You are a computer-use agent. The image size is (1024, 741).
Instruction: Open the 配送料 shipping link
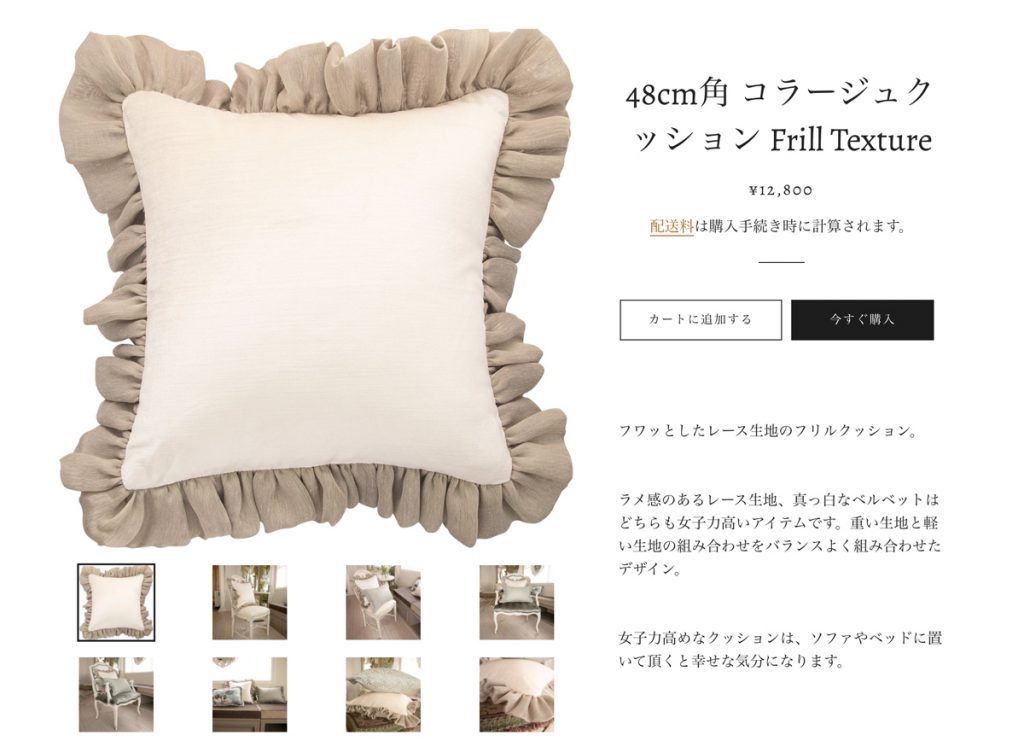671,226
